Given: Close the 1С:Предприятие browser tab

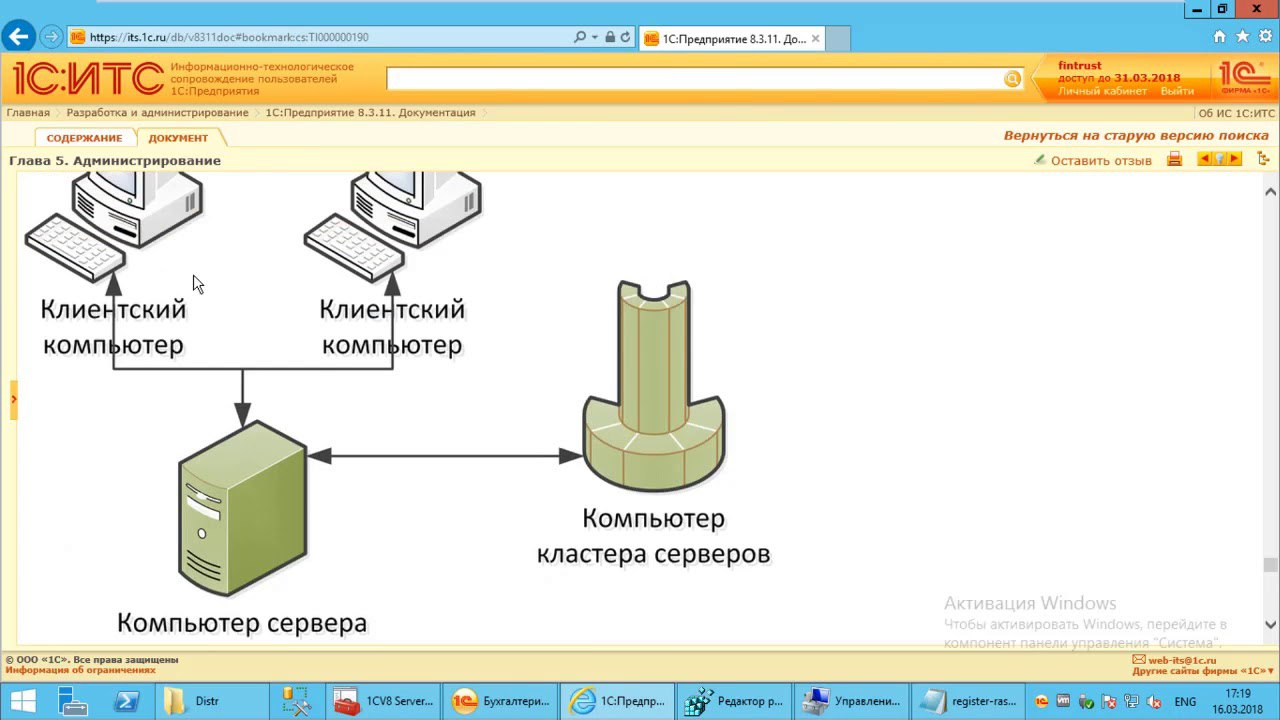Looking at the screenshot, I should (x=816, y=38).
